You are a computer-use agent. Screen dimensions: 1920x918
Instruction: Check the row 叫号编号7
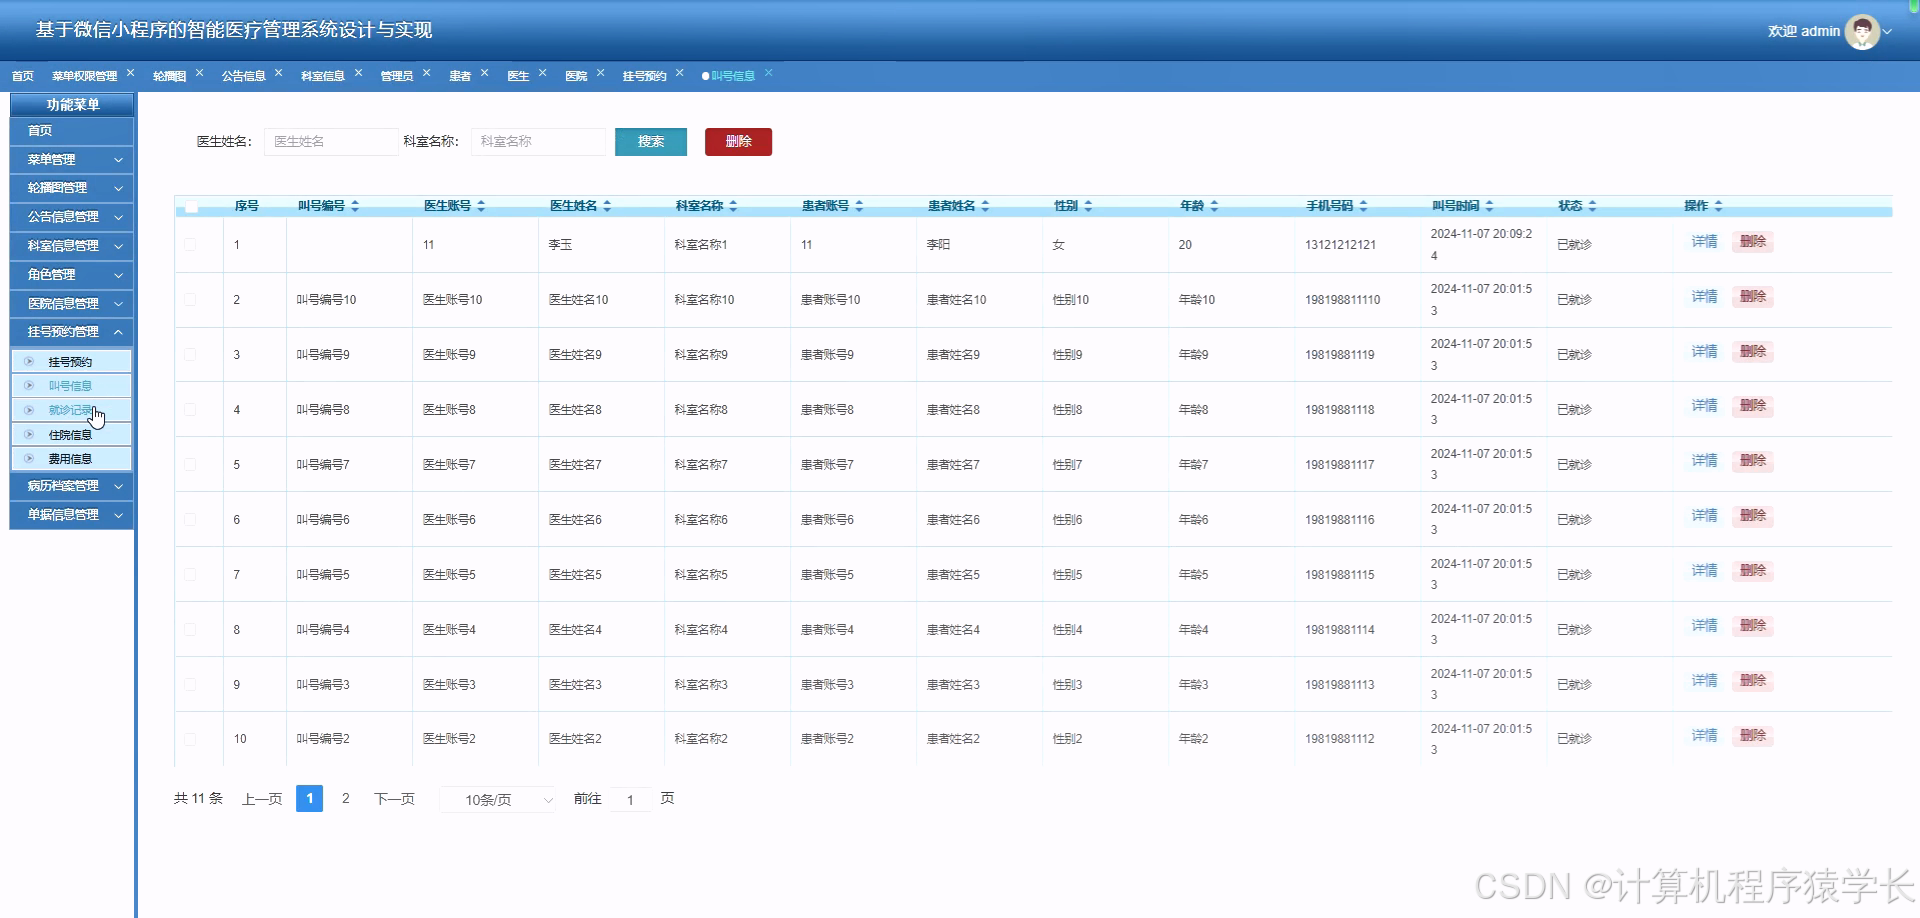click(x=190, y=465)
